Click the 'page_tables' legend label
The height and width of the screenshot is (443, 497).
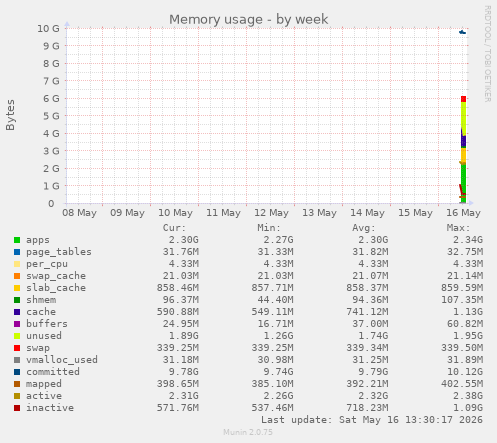pyautogui.click(x=59, y=252)
